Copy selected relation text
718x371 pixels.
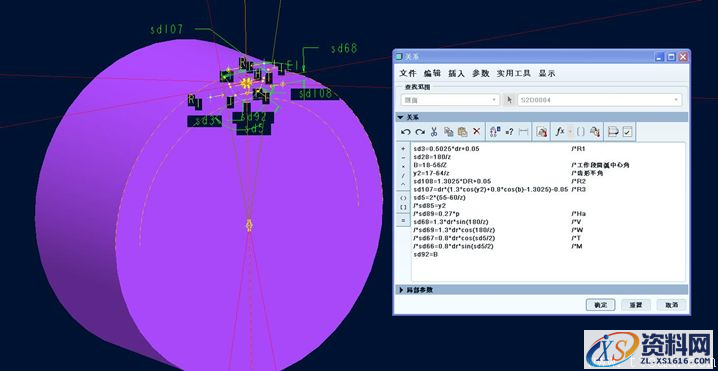coord(448,132)
